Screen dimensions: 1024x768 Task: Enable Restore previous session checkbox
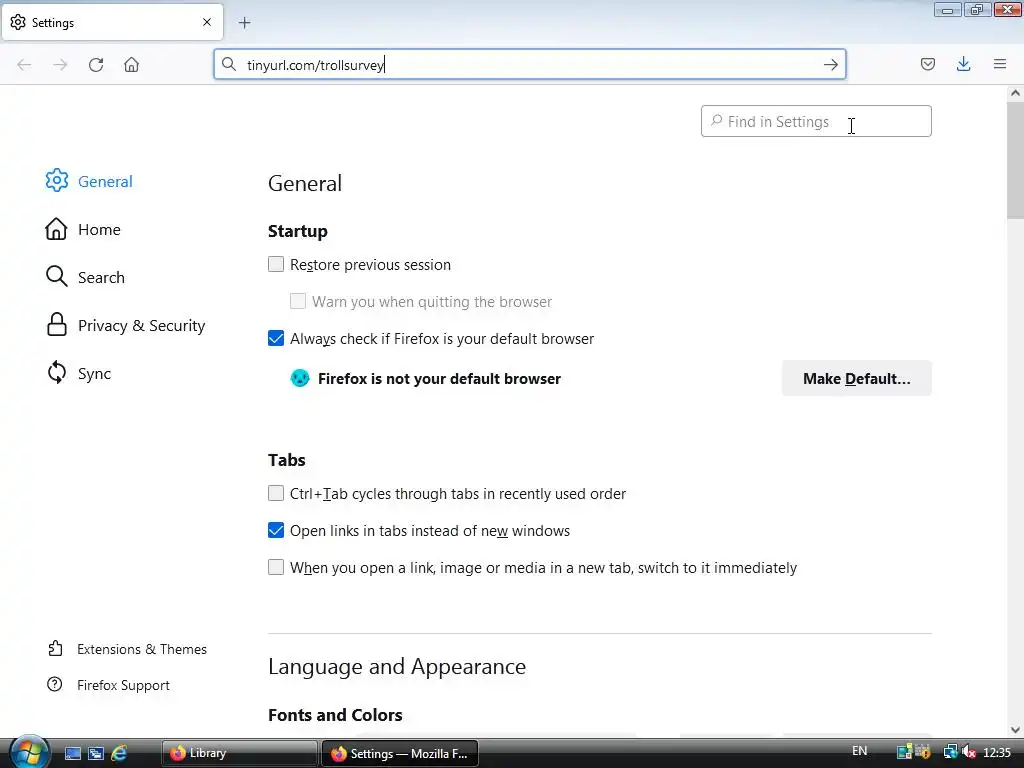276,264
